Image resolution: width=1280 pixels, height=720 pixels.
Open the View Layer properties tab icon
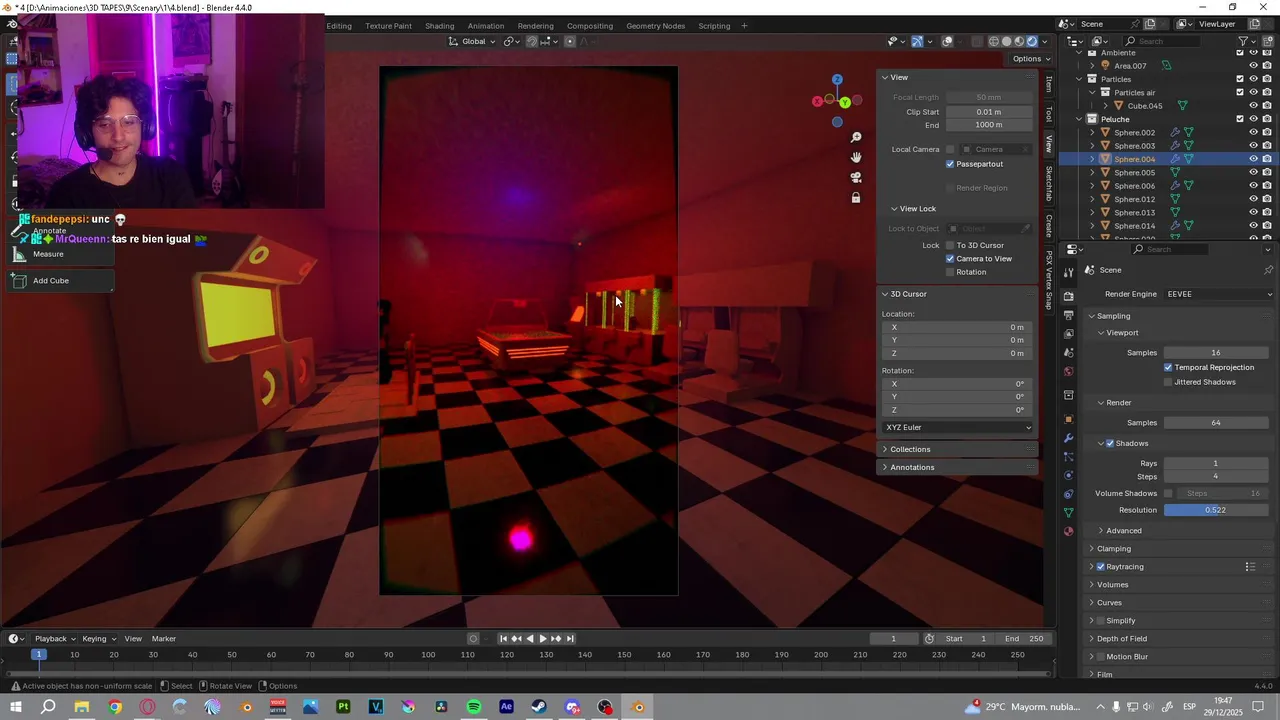pyautogui.click(x=1068, y=333)
